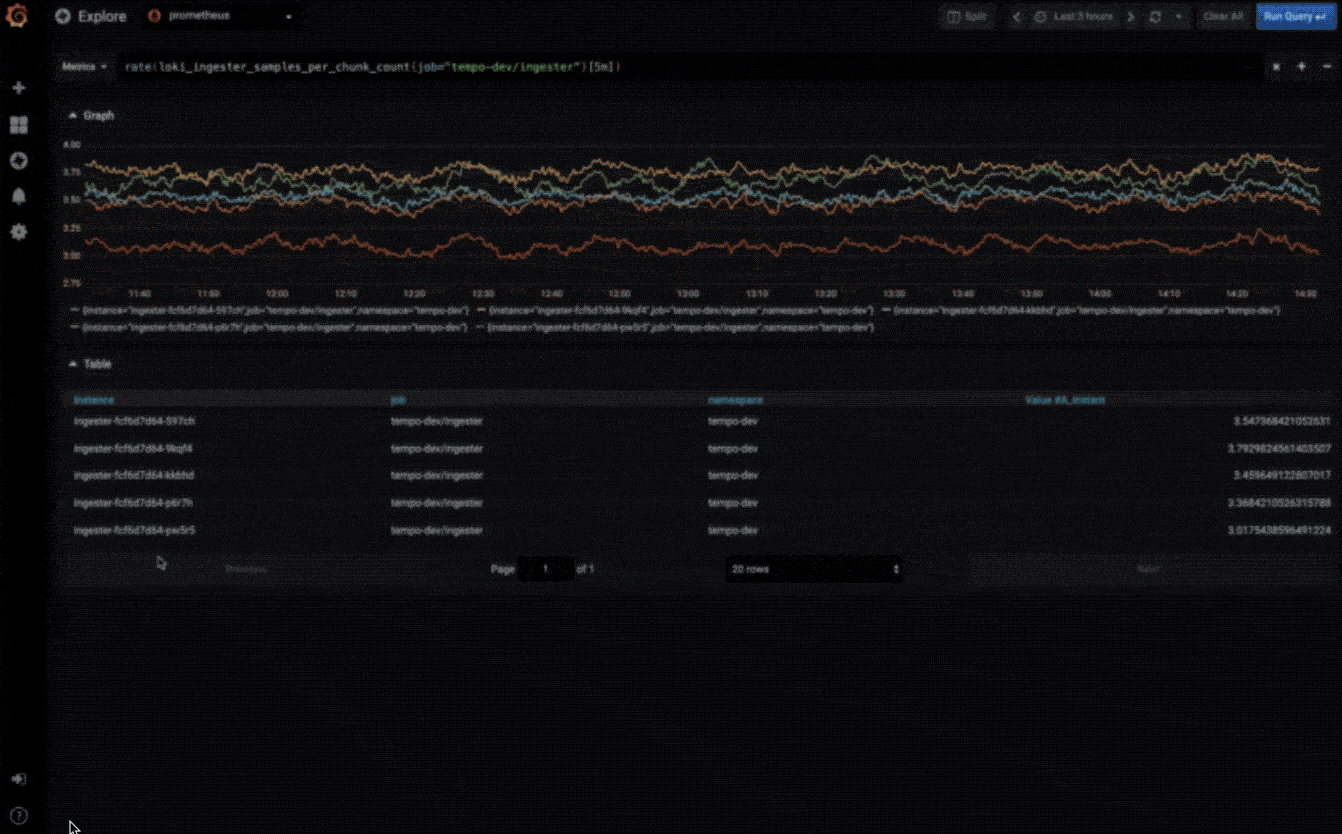The height and width of the screenshot is (834, 1342).
Task: Open the Dashboards grid icon in sidebar
Action: point(18,125)
